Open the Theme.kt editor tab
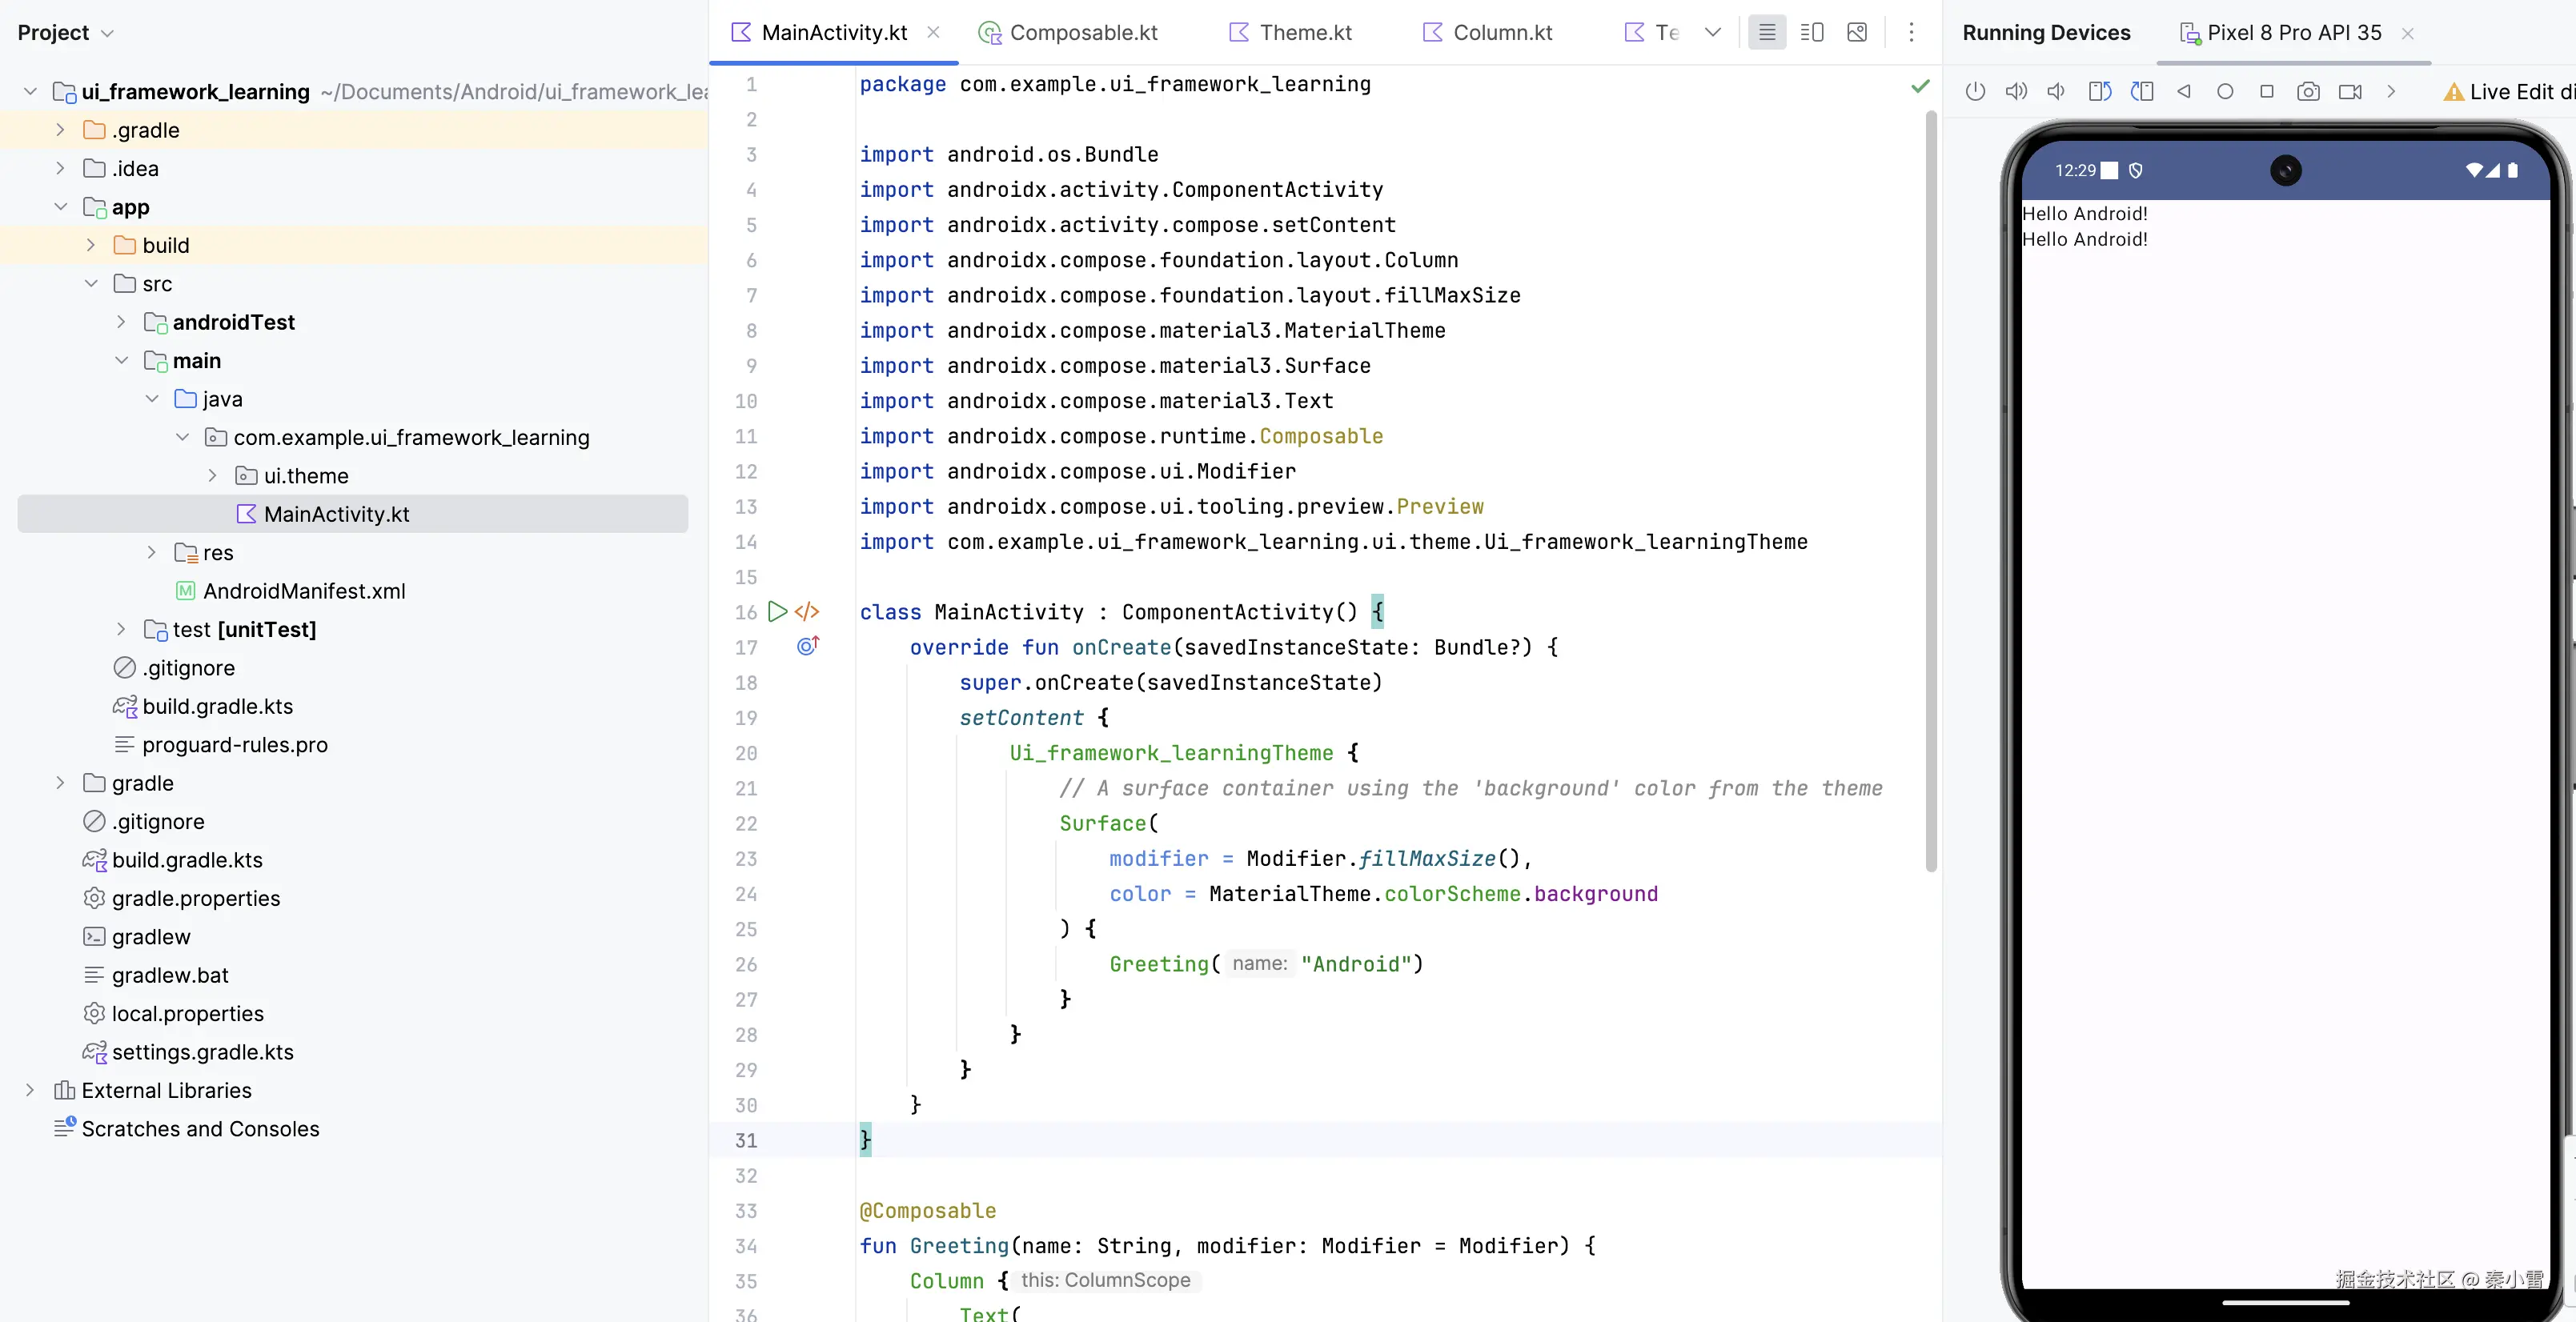The width and height of the screenshot is (2576, 1322). [x=1304, y=33]
